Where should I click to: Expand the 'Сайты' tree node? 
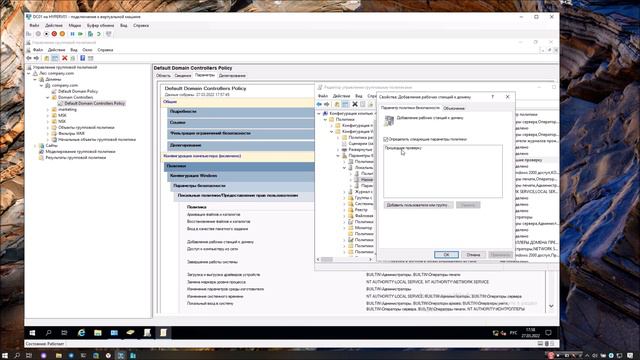tap(35, 146)
